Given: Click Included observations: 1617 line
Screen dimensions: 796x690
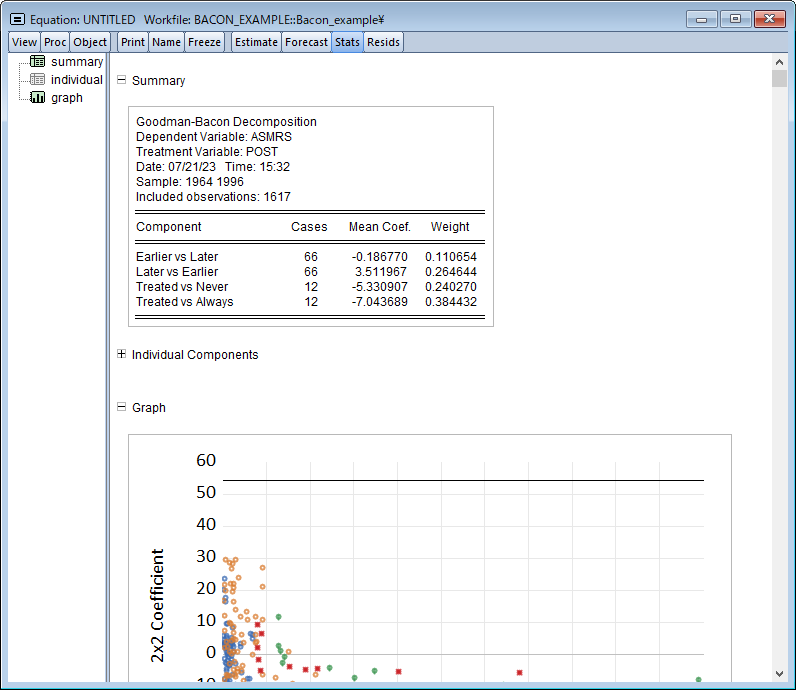Looking at the screenshot, I should pyautogui.click(x=213, y=196).
